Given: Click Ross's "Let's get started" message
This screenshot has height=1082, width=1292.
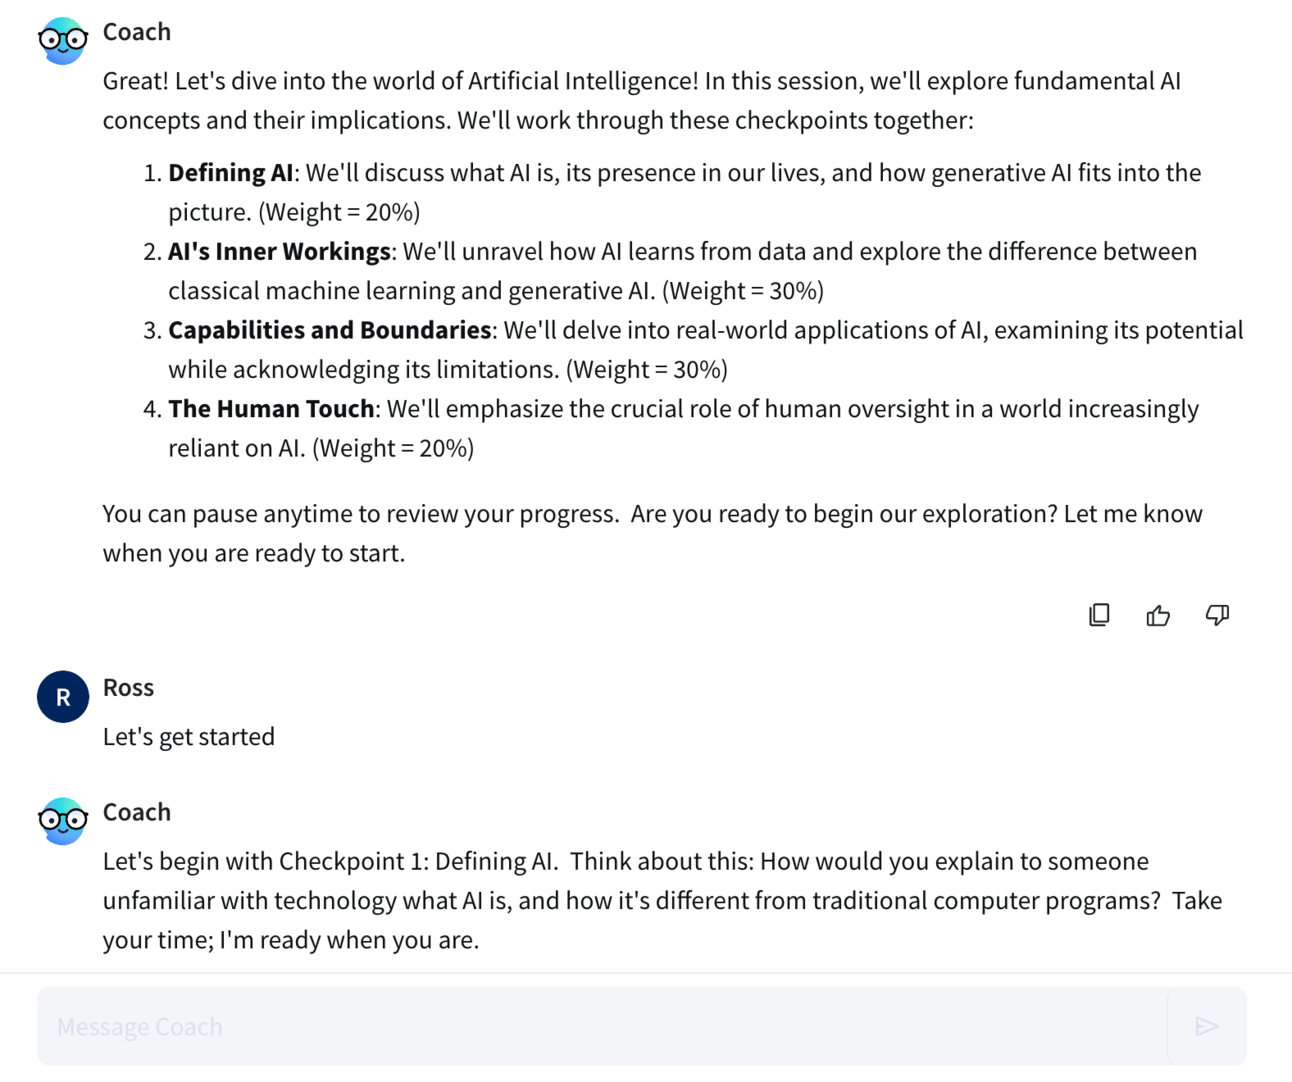Looking at the screenshot, I should (189, 737).
